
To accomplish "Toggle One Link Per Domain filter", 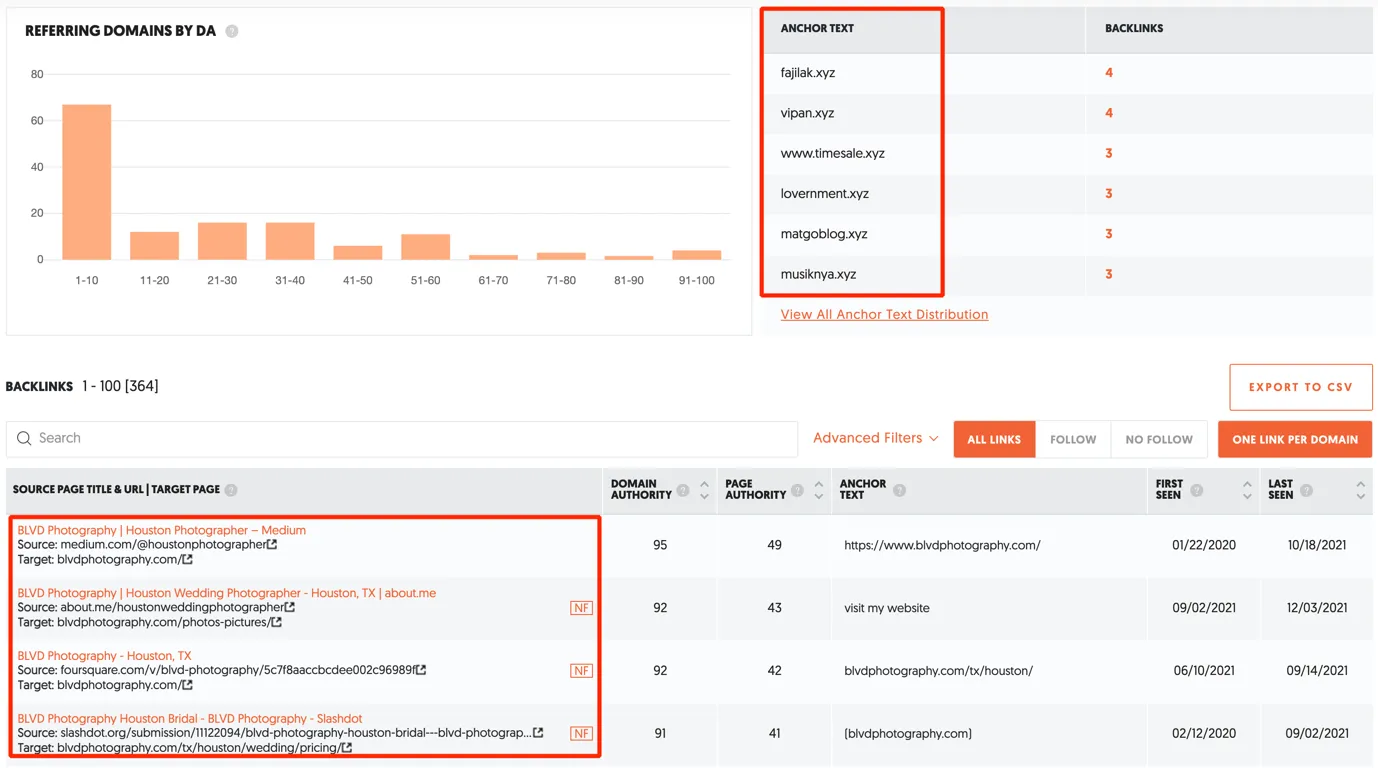I will click(1294, 439).
